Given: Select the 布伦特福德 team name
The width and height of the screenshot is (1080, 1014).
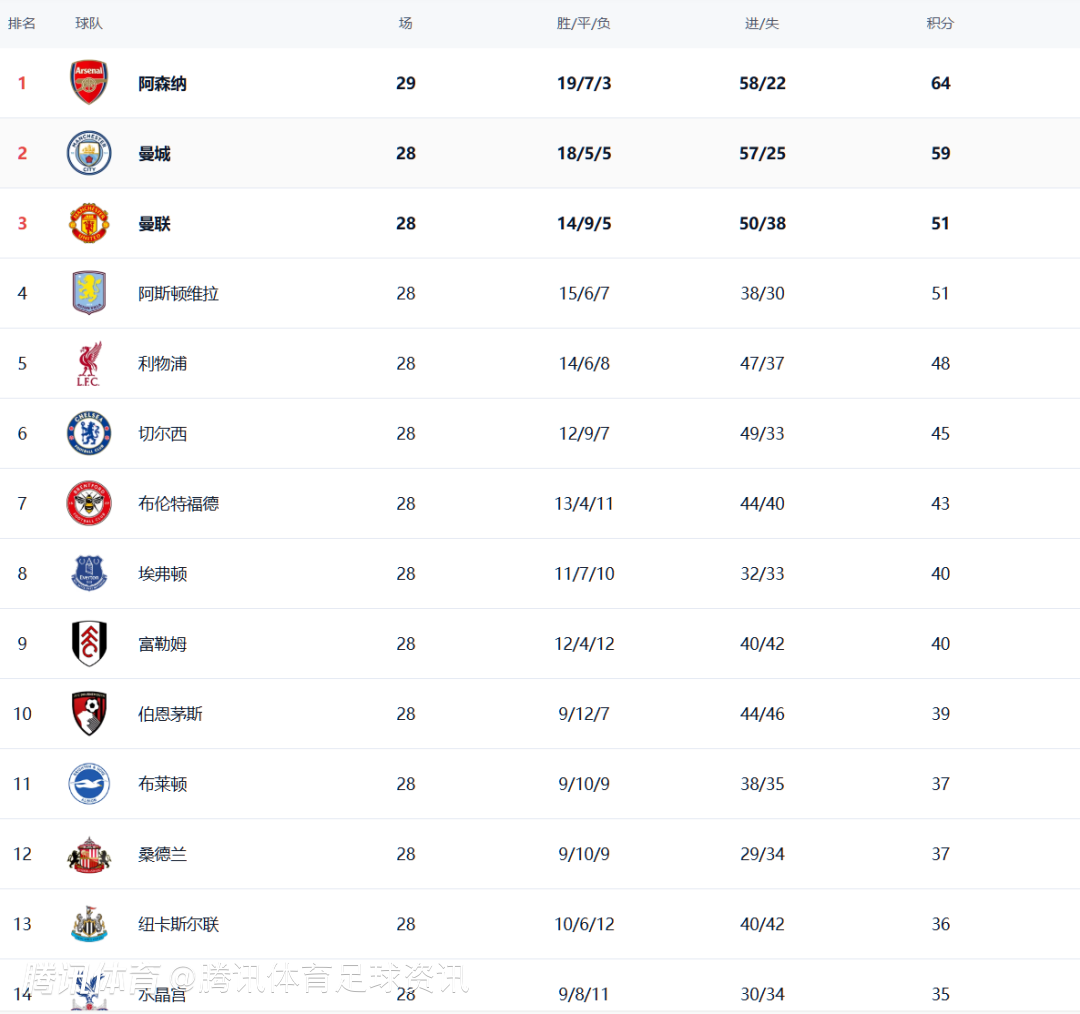Looking at the screenshot, I should coord(178,504).
